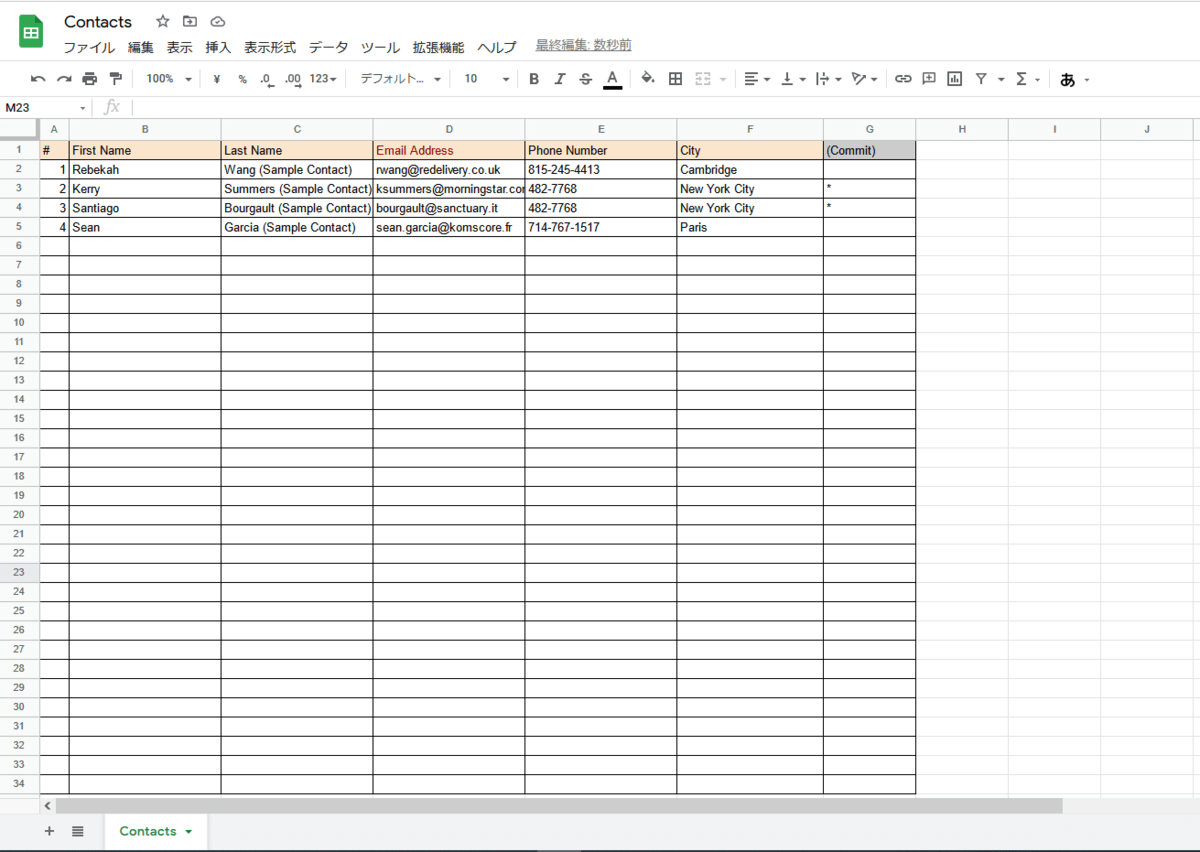1200x852 pixels.
Task: Open the fill color picker
Action: 648,79
